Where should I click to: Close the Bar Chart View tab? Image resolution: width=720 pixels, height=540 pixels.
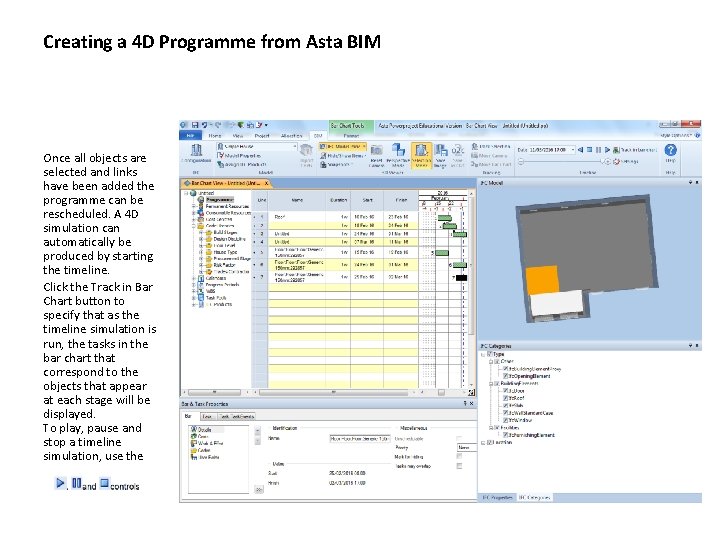266,183
